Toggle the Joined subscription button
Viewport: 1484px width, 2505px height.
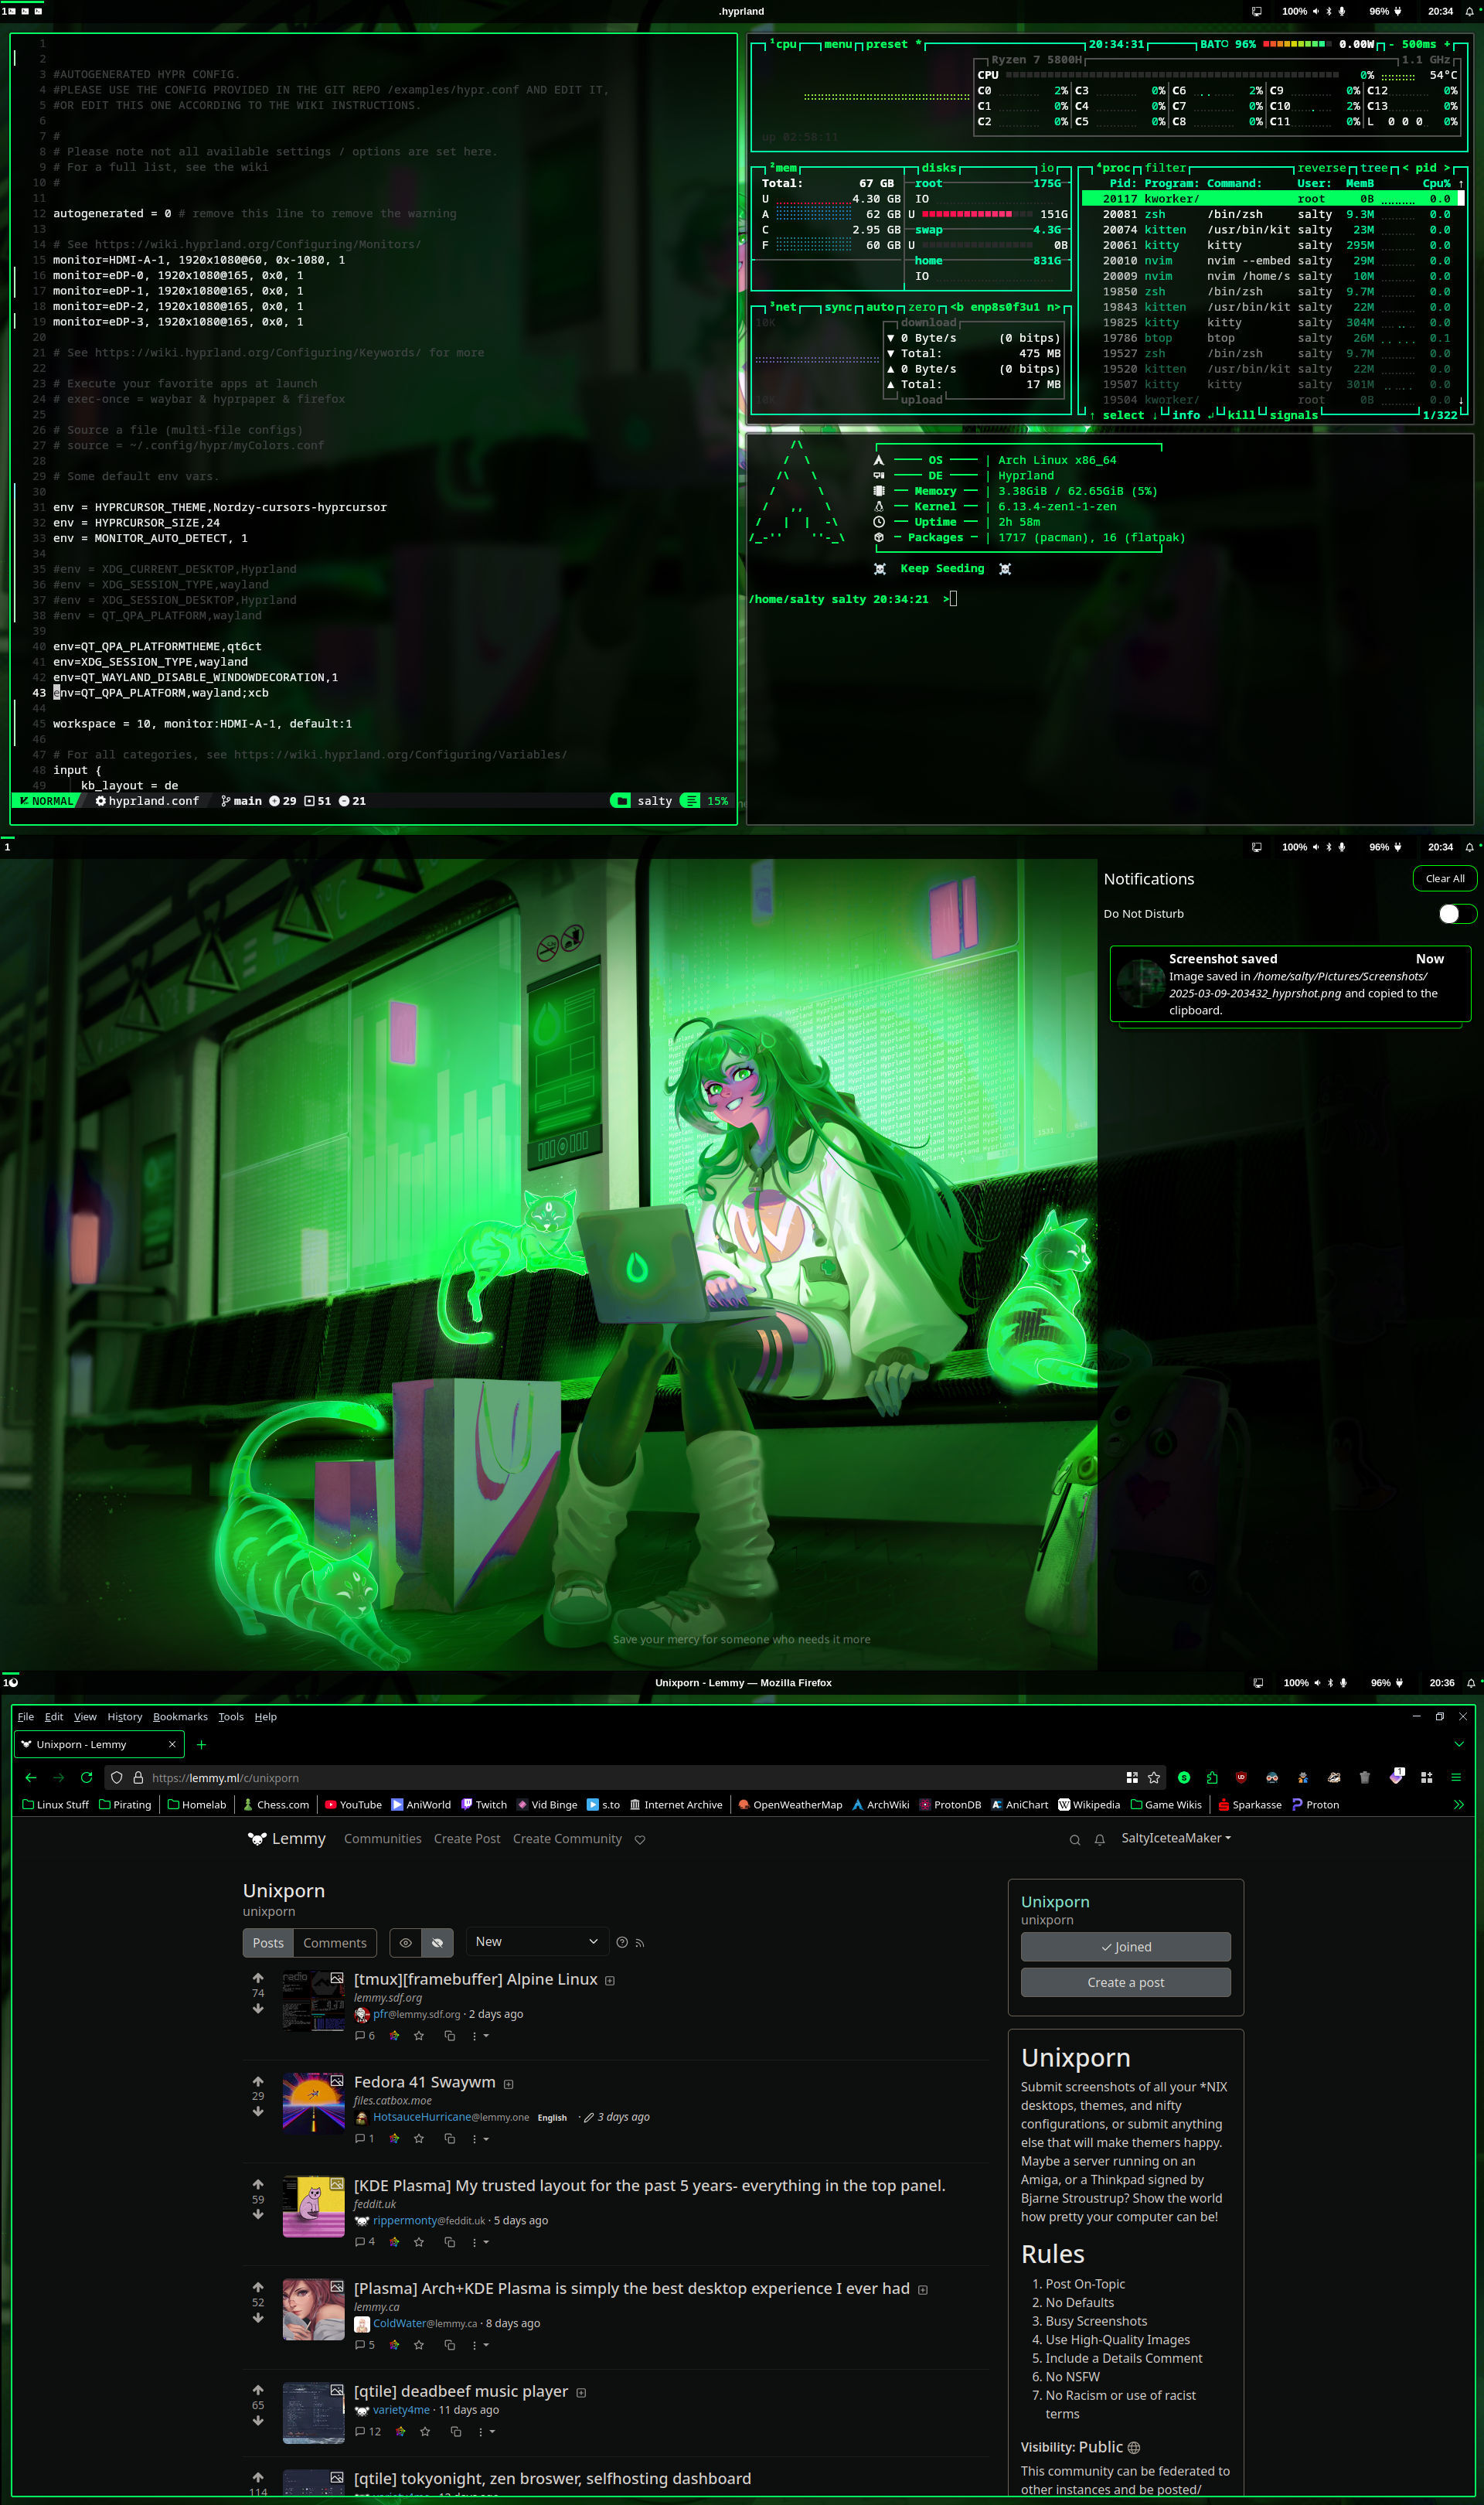pyautogui.click(x=1125, y=1946)
